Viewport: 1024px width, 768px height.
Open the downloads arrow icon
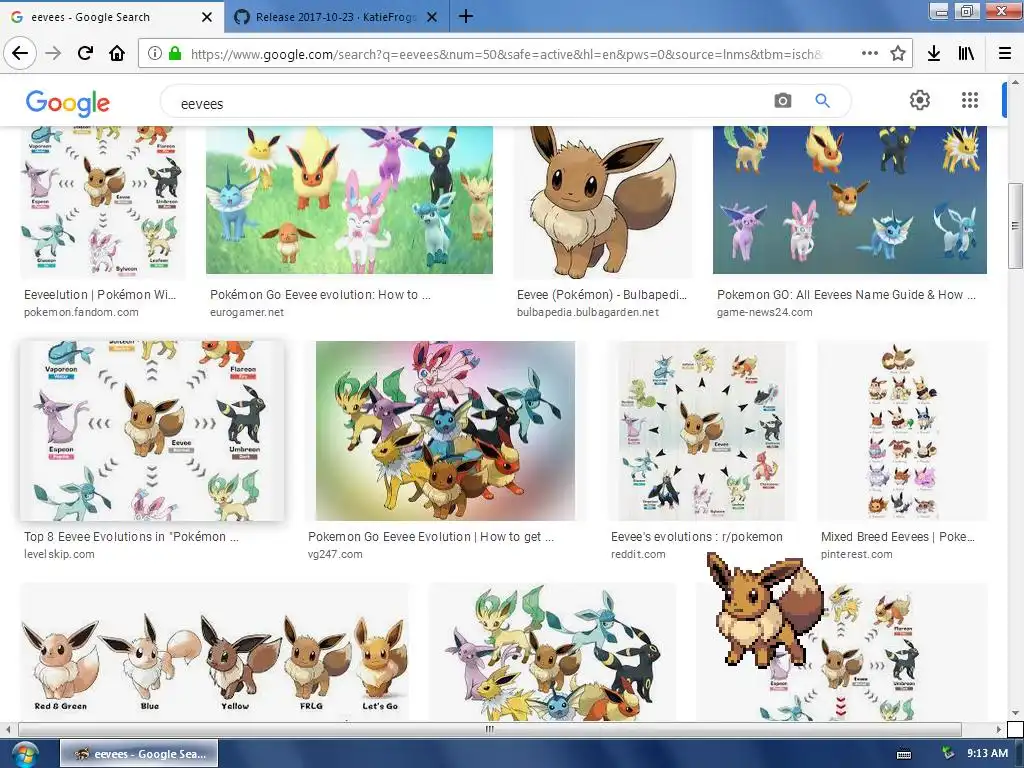(934, 53)
